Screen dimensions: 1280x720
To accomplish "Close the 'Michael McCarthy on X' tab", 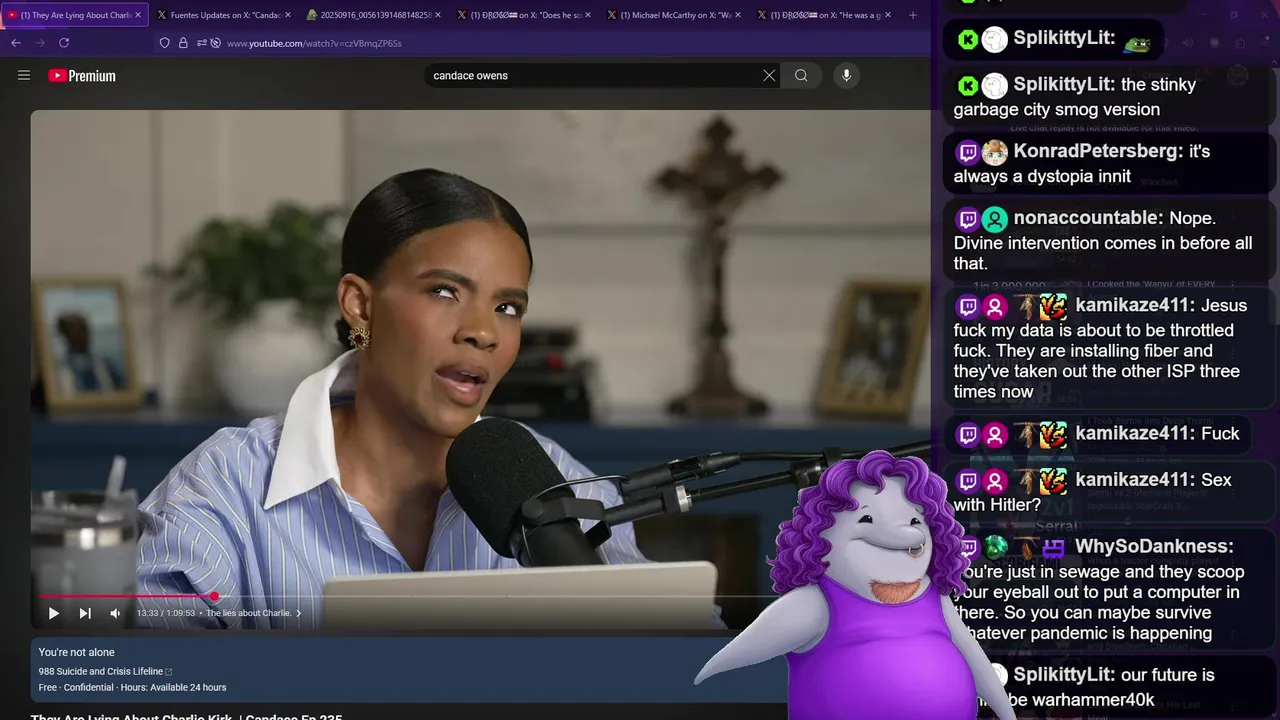I will coord(738,15).
